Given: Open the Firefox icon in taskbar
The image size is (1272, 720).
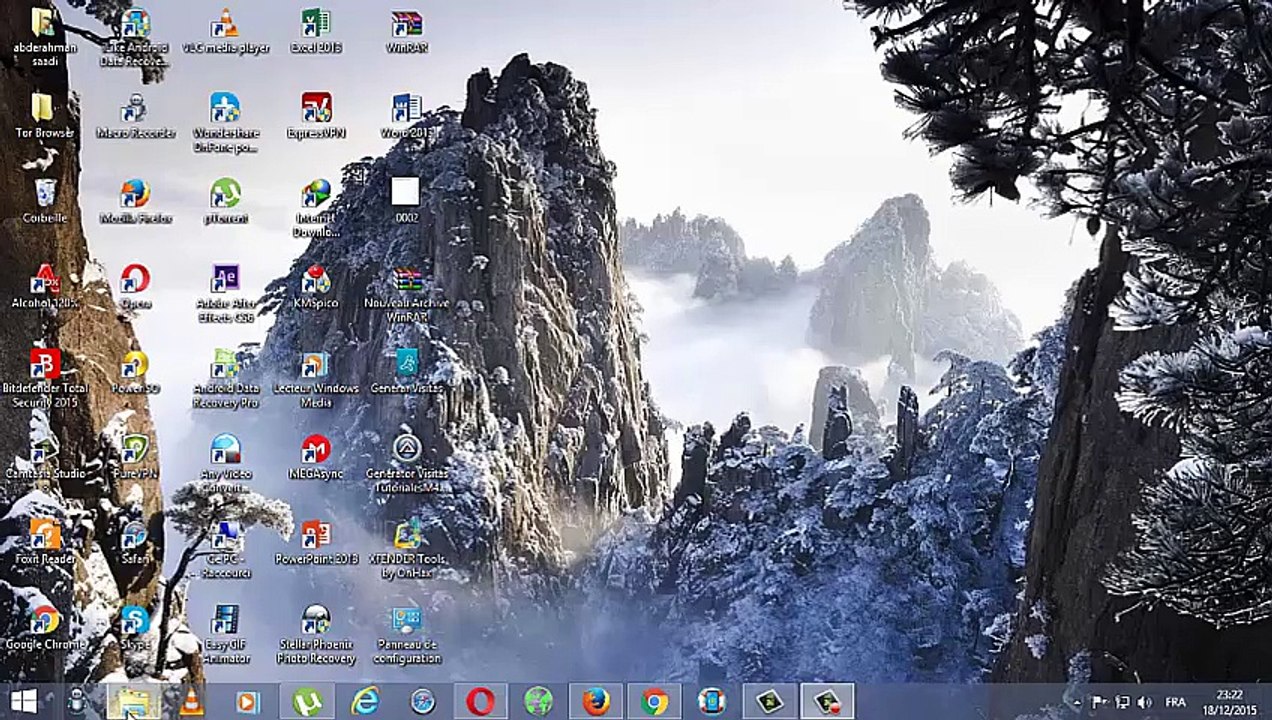Looking at the screenshot, I should 596,701.
